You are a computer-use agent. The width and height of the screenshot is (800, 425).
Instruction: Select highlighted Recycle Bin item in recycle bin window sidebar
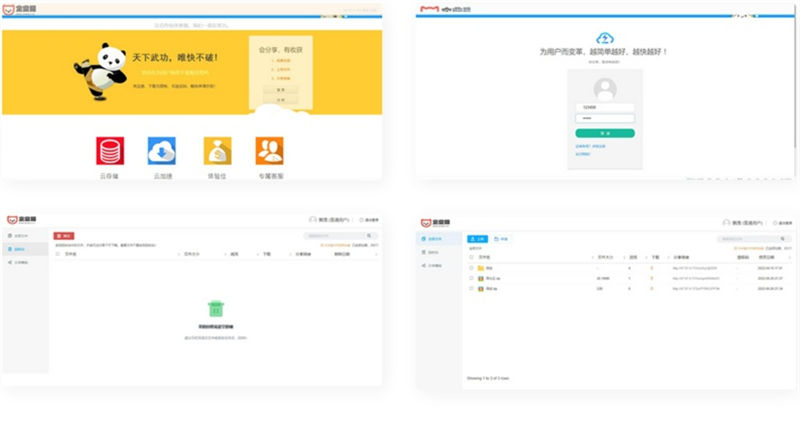[26, 249]
